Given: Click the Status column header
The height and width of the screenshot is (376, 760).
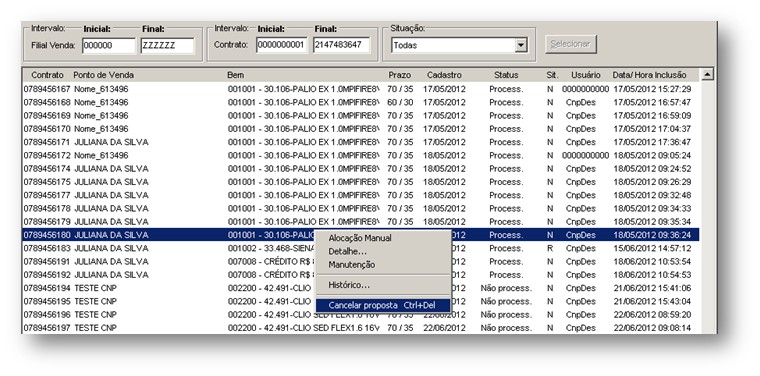Looking at the screenshot, I should (x=506, y=75).
